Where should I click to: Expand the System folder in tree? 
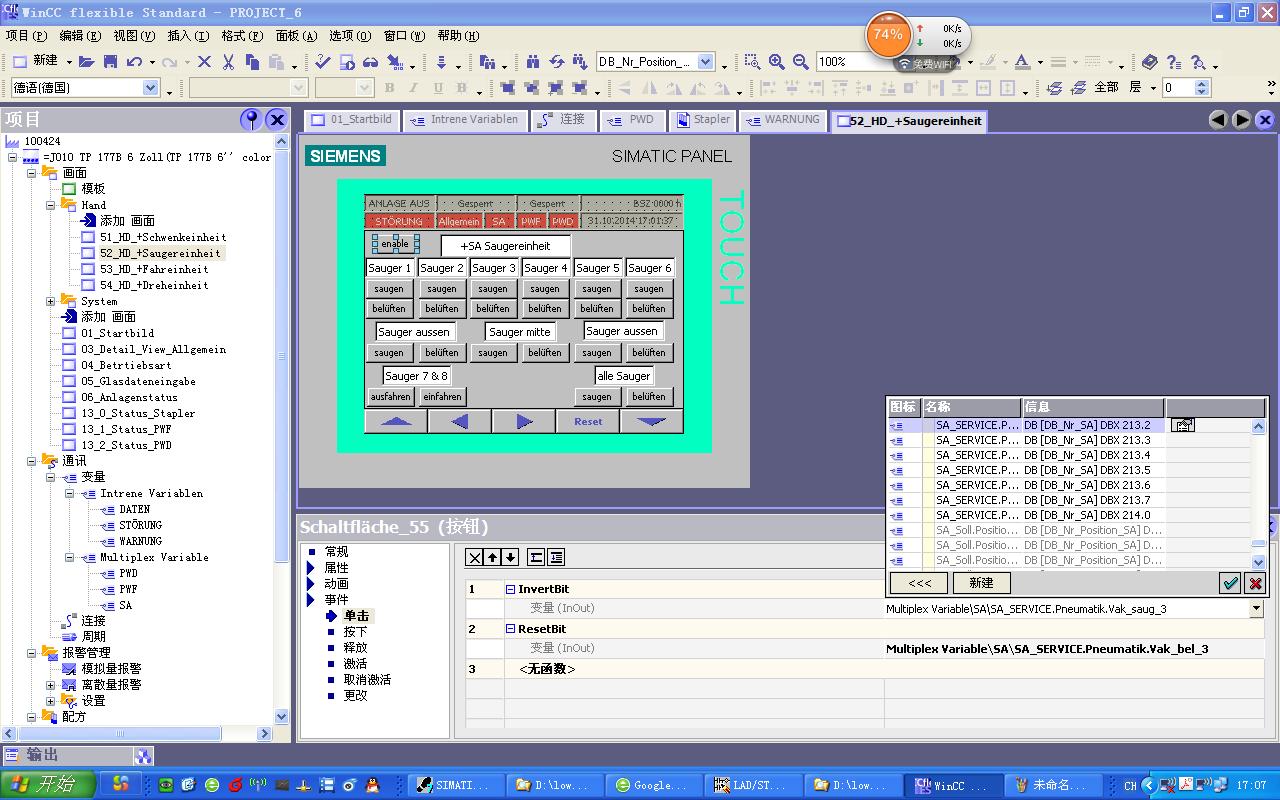pyautogui.click(x=50, y=301)
